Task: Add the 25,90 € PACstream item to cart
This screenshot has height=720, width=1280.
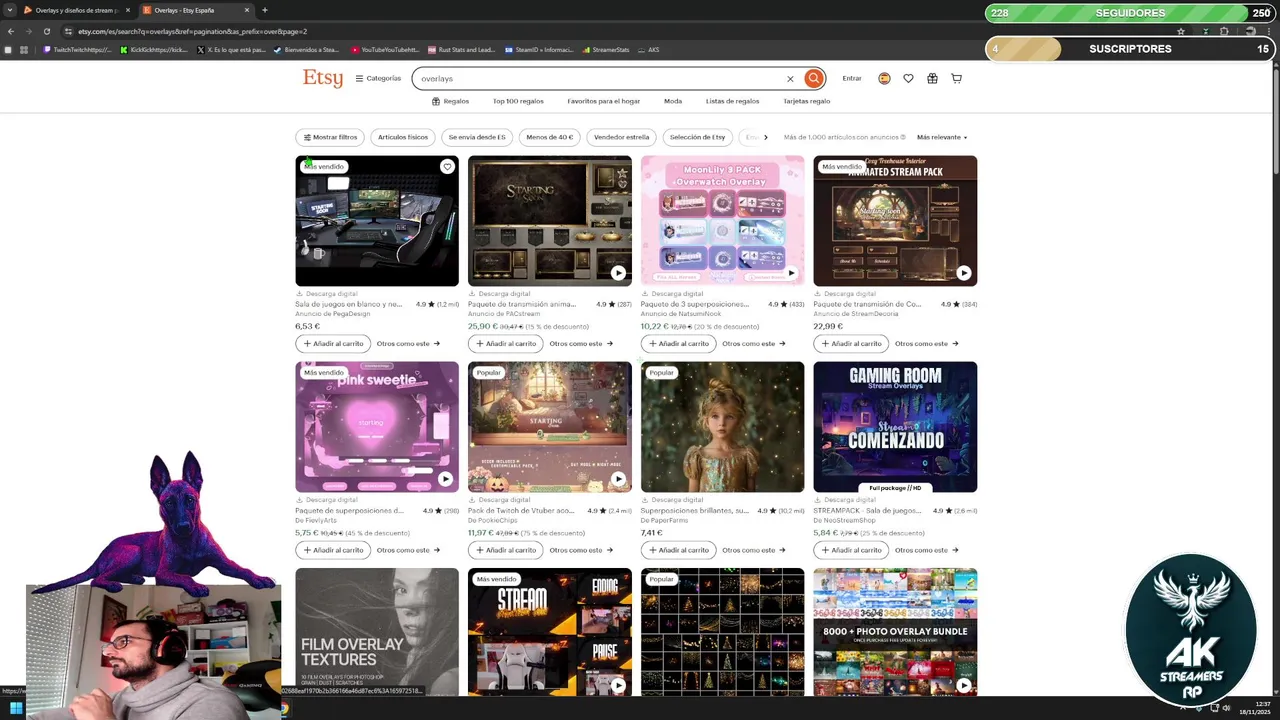Action: [x=505, y=344]
